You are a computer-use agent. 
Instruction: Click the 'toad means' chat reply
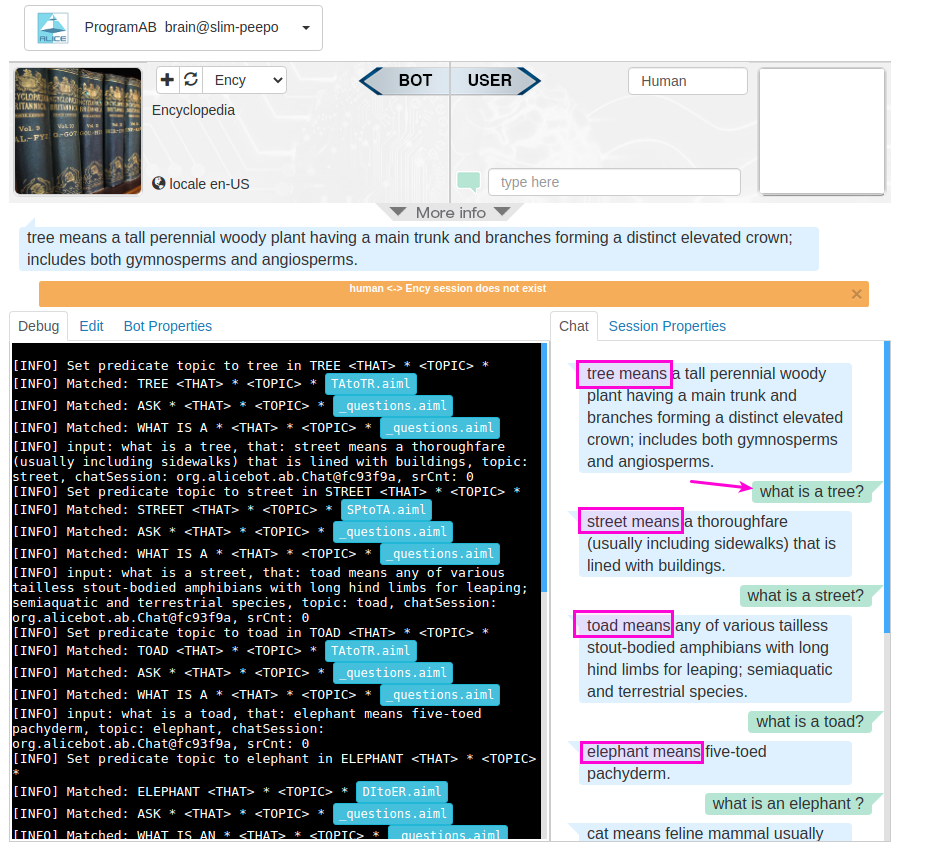tap(715, 658)
